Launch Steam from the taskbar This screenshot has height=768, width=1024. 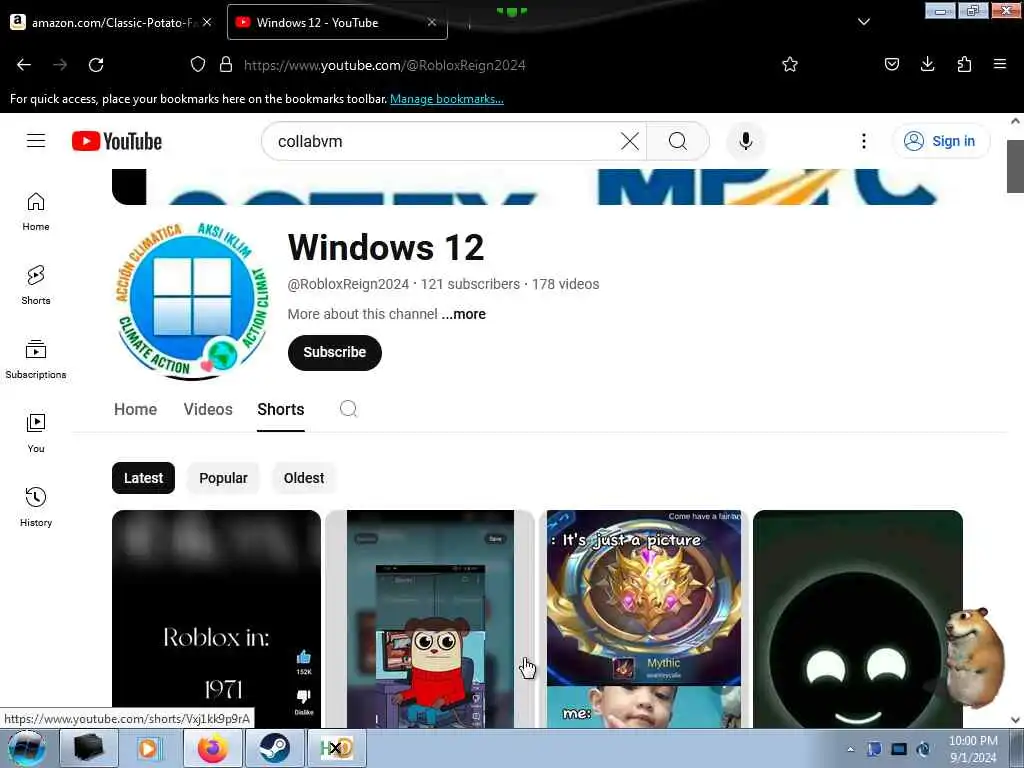tap(274, 748)
